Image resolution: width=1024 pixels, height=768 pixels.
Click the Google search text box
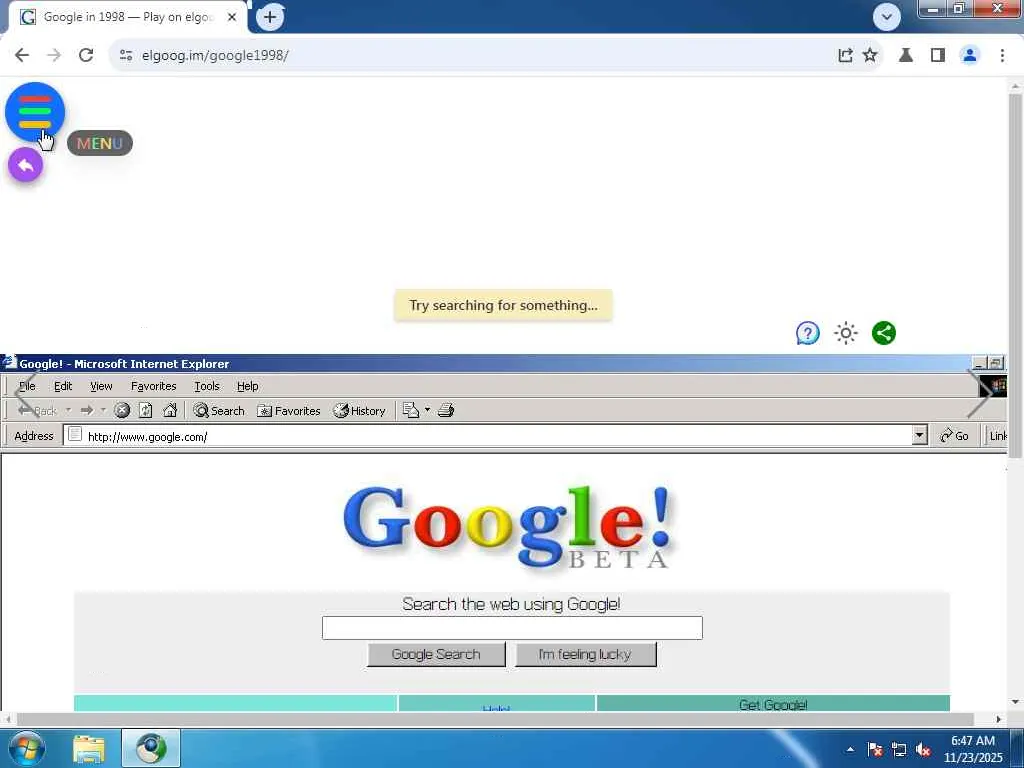[x=512, y=628]
